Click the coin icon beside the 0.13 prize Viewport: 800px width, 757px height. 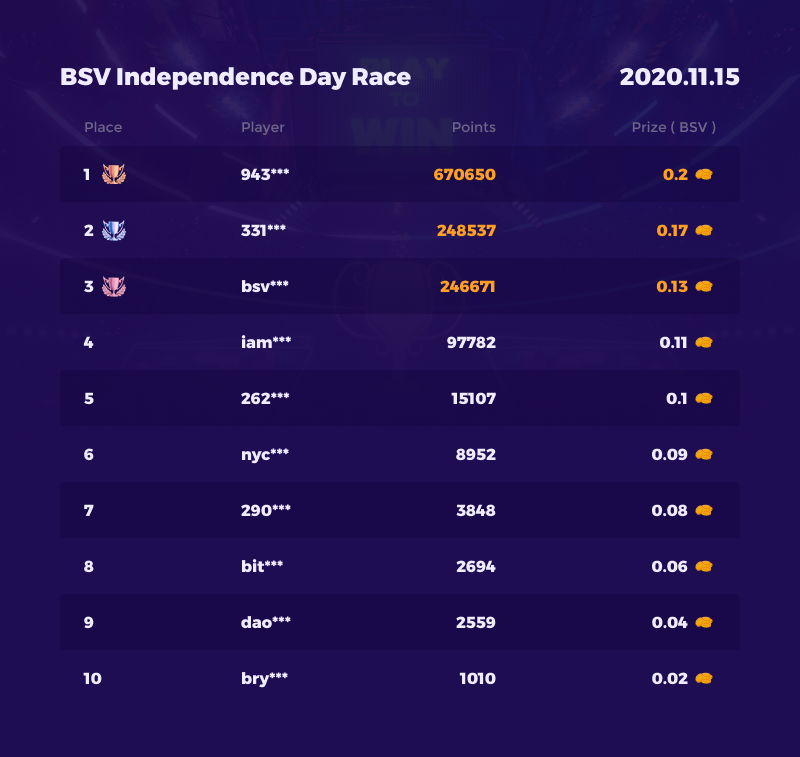click(704, 287)
